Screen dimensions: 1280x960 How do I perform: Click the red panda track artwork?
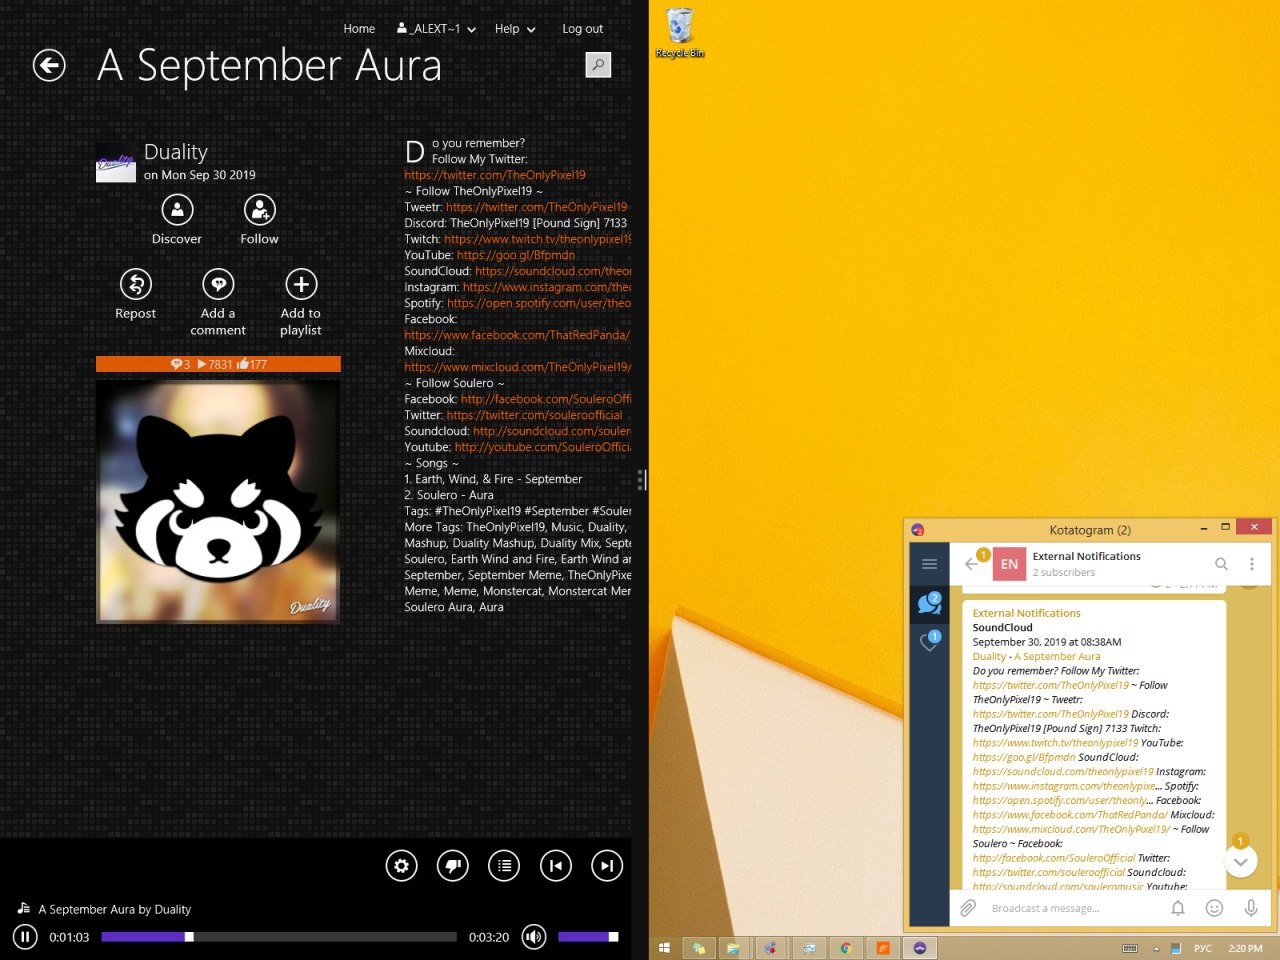(218, 501)
